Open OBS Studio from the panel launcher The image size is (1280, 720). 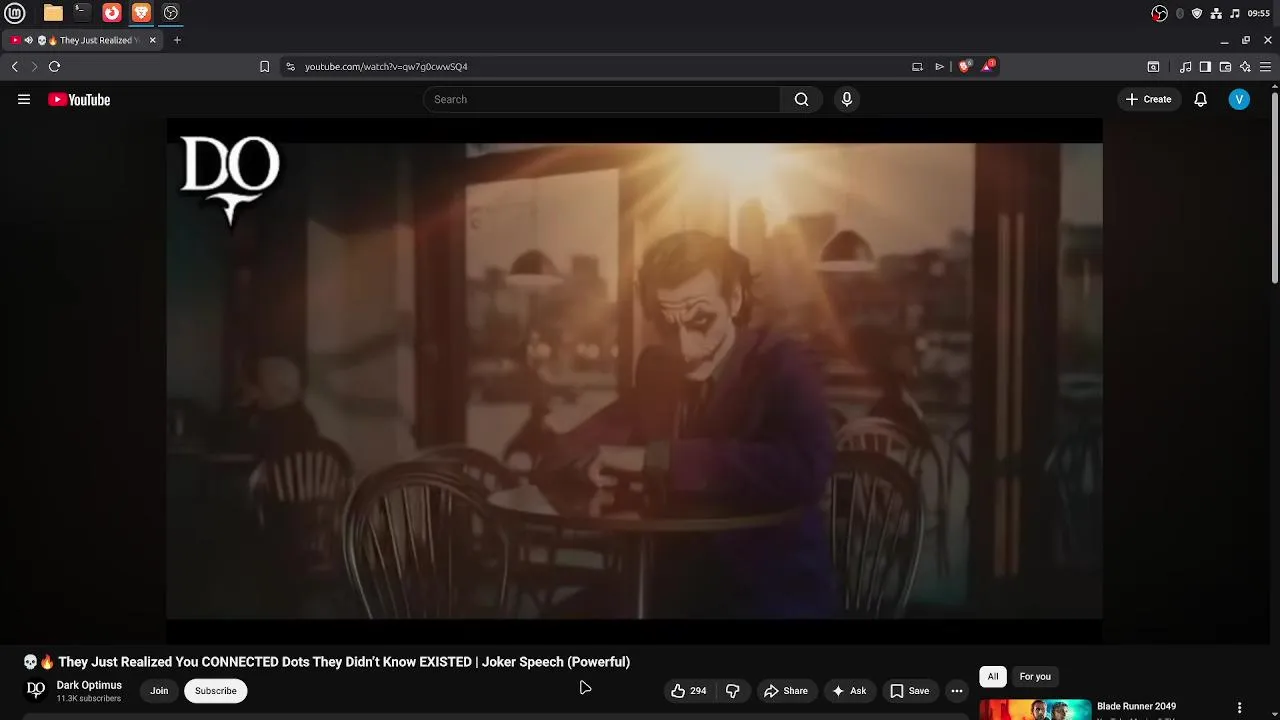pyautogui.click(x=171, y=13)
